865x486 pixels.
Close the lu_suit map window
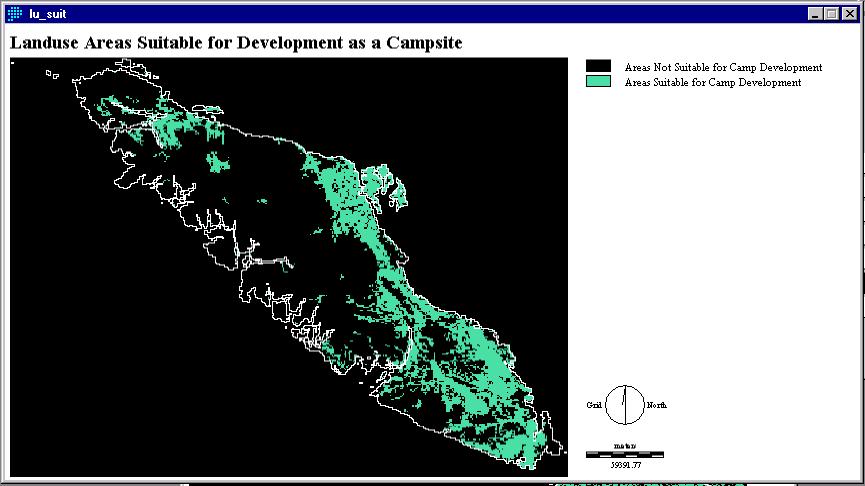pyautogui.click(x=850, y=14)
